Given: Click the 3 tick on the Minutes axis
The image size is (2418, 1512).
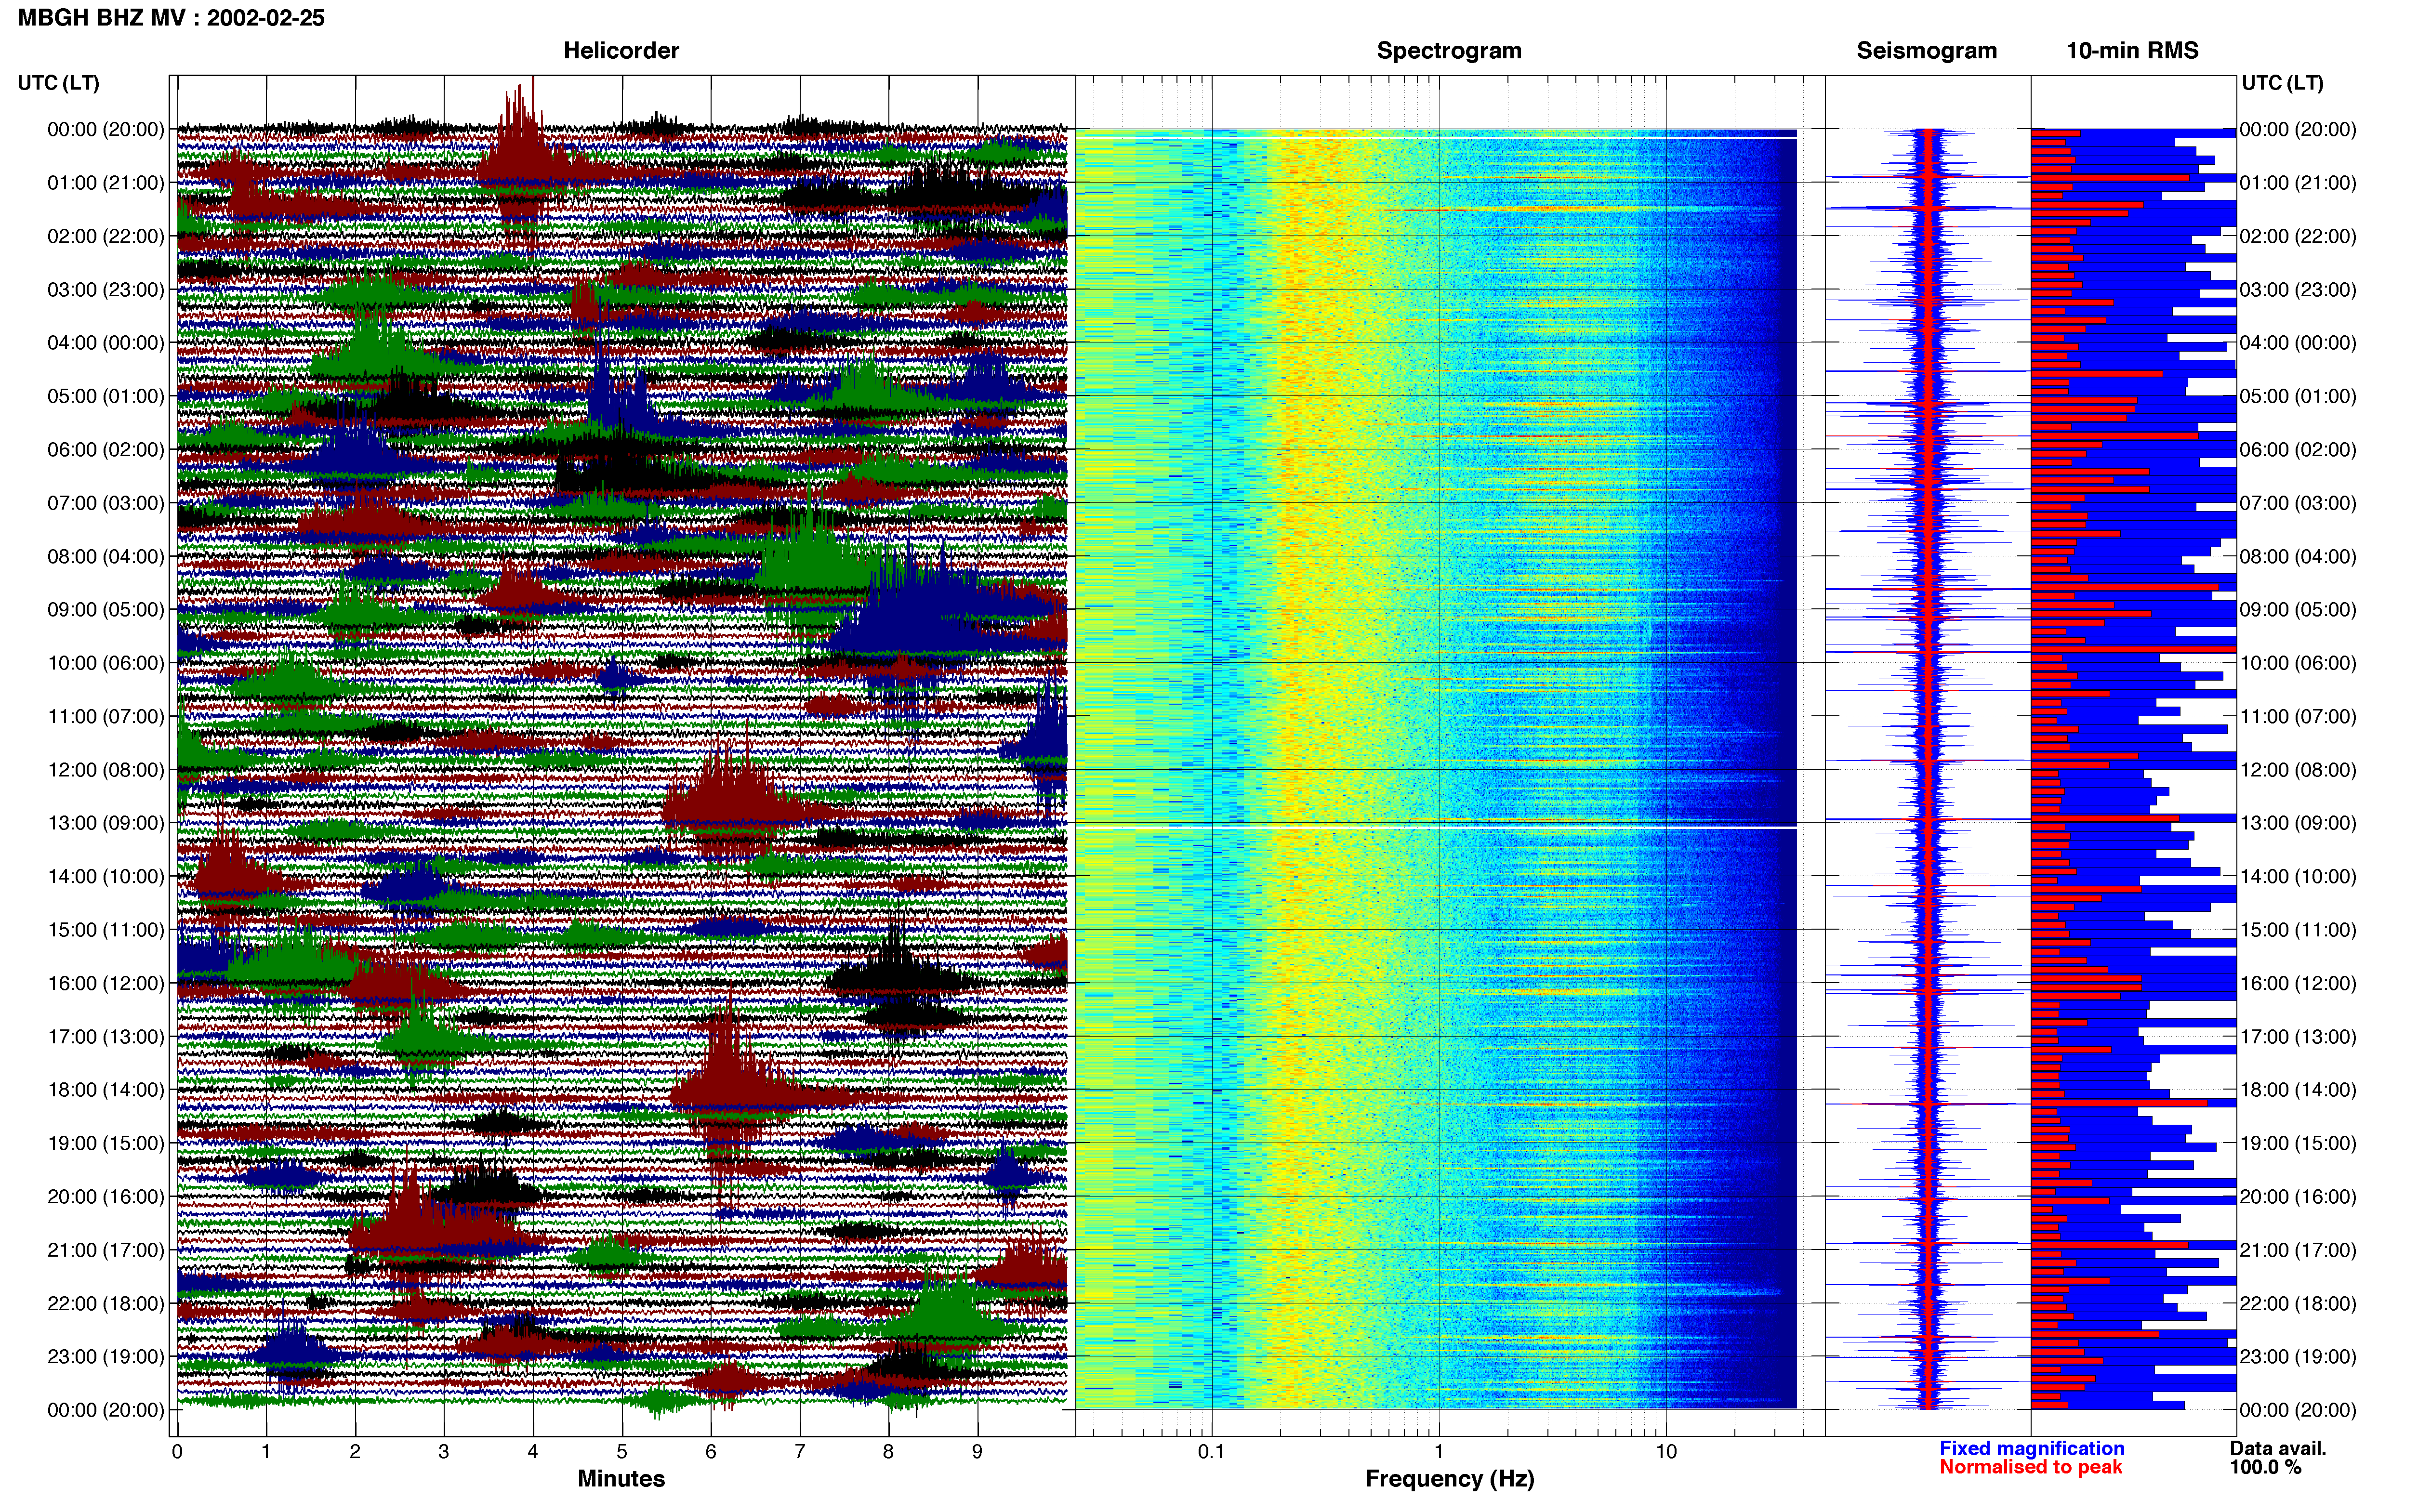Looking at the screenshot, I should coord(444,1452).
